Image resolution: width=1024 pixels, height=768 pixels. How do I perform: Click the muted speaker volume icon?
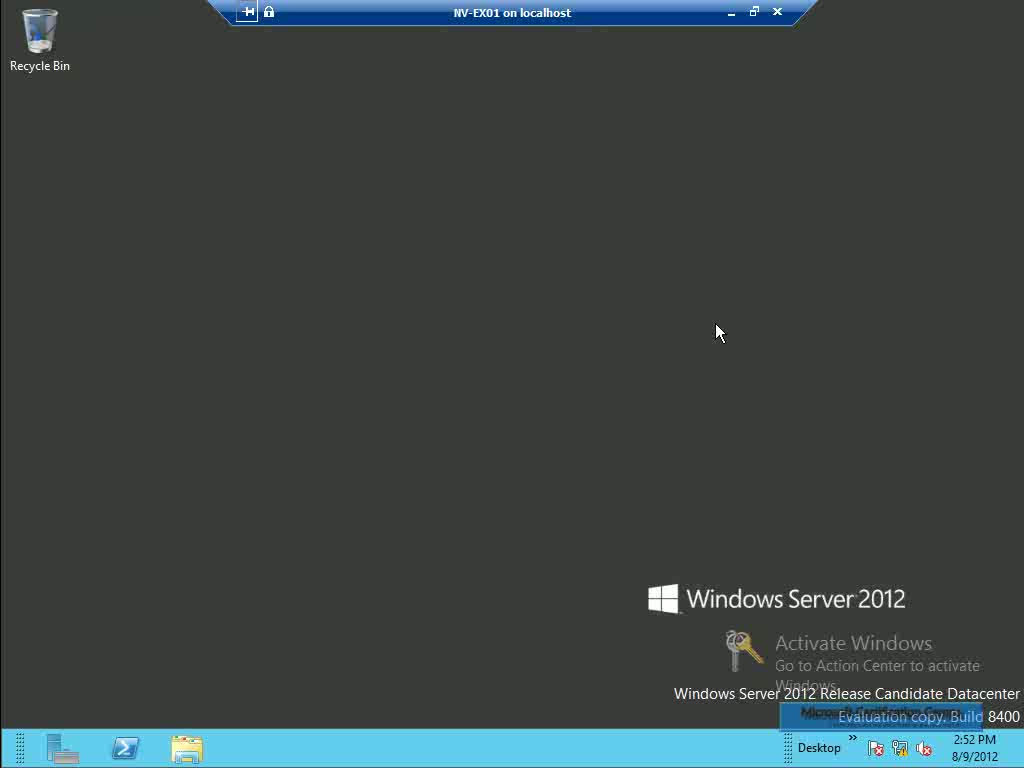click(923, 748)
